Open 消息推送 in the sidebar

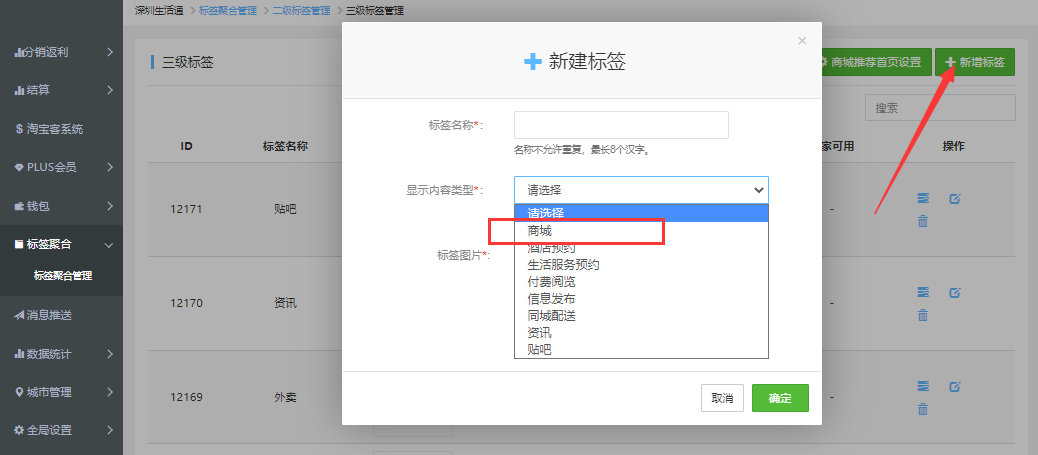point(62,315)
